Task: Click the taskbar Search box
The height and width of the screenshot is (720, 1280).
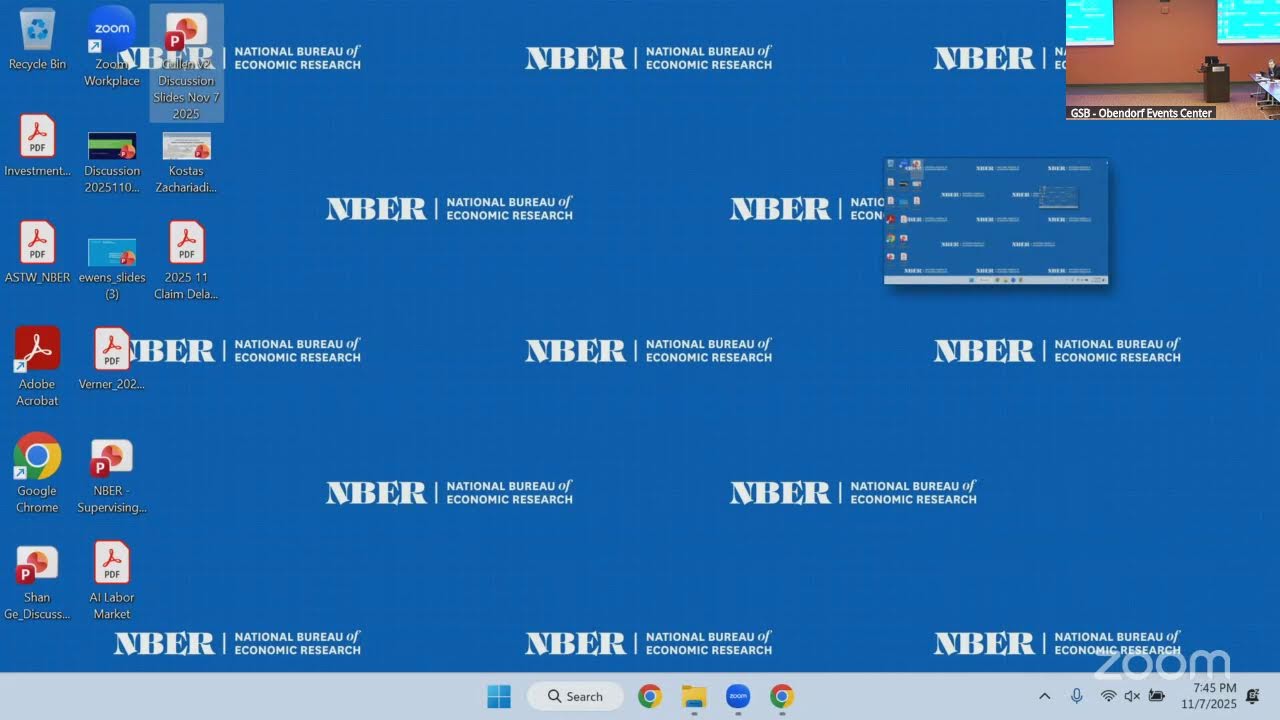Action: tap(575, 696)
